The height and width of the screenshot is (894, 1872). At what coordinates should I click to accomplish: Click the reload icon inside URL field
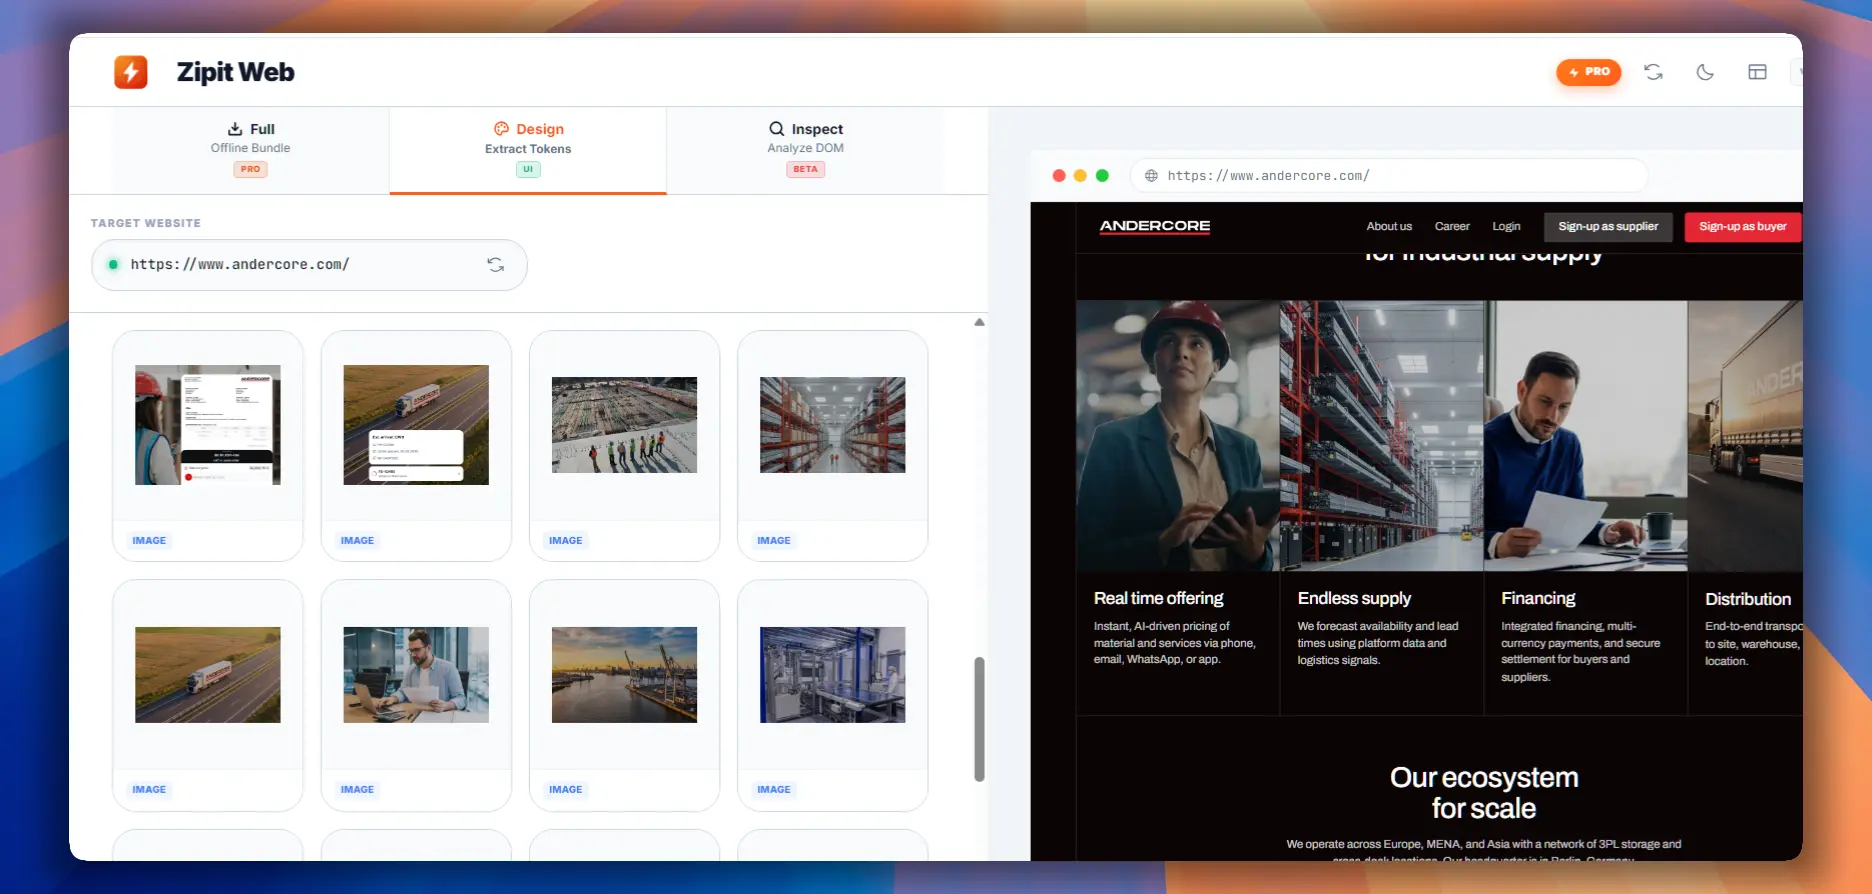(495, 265)
